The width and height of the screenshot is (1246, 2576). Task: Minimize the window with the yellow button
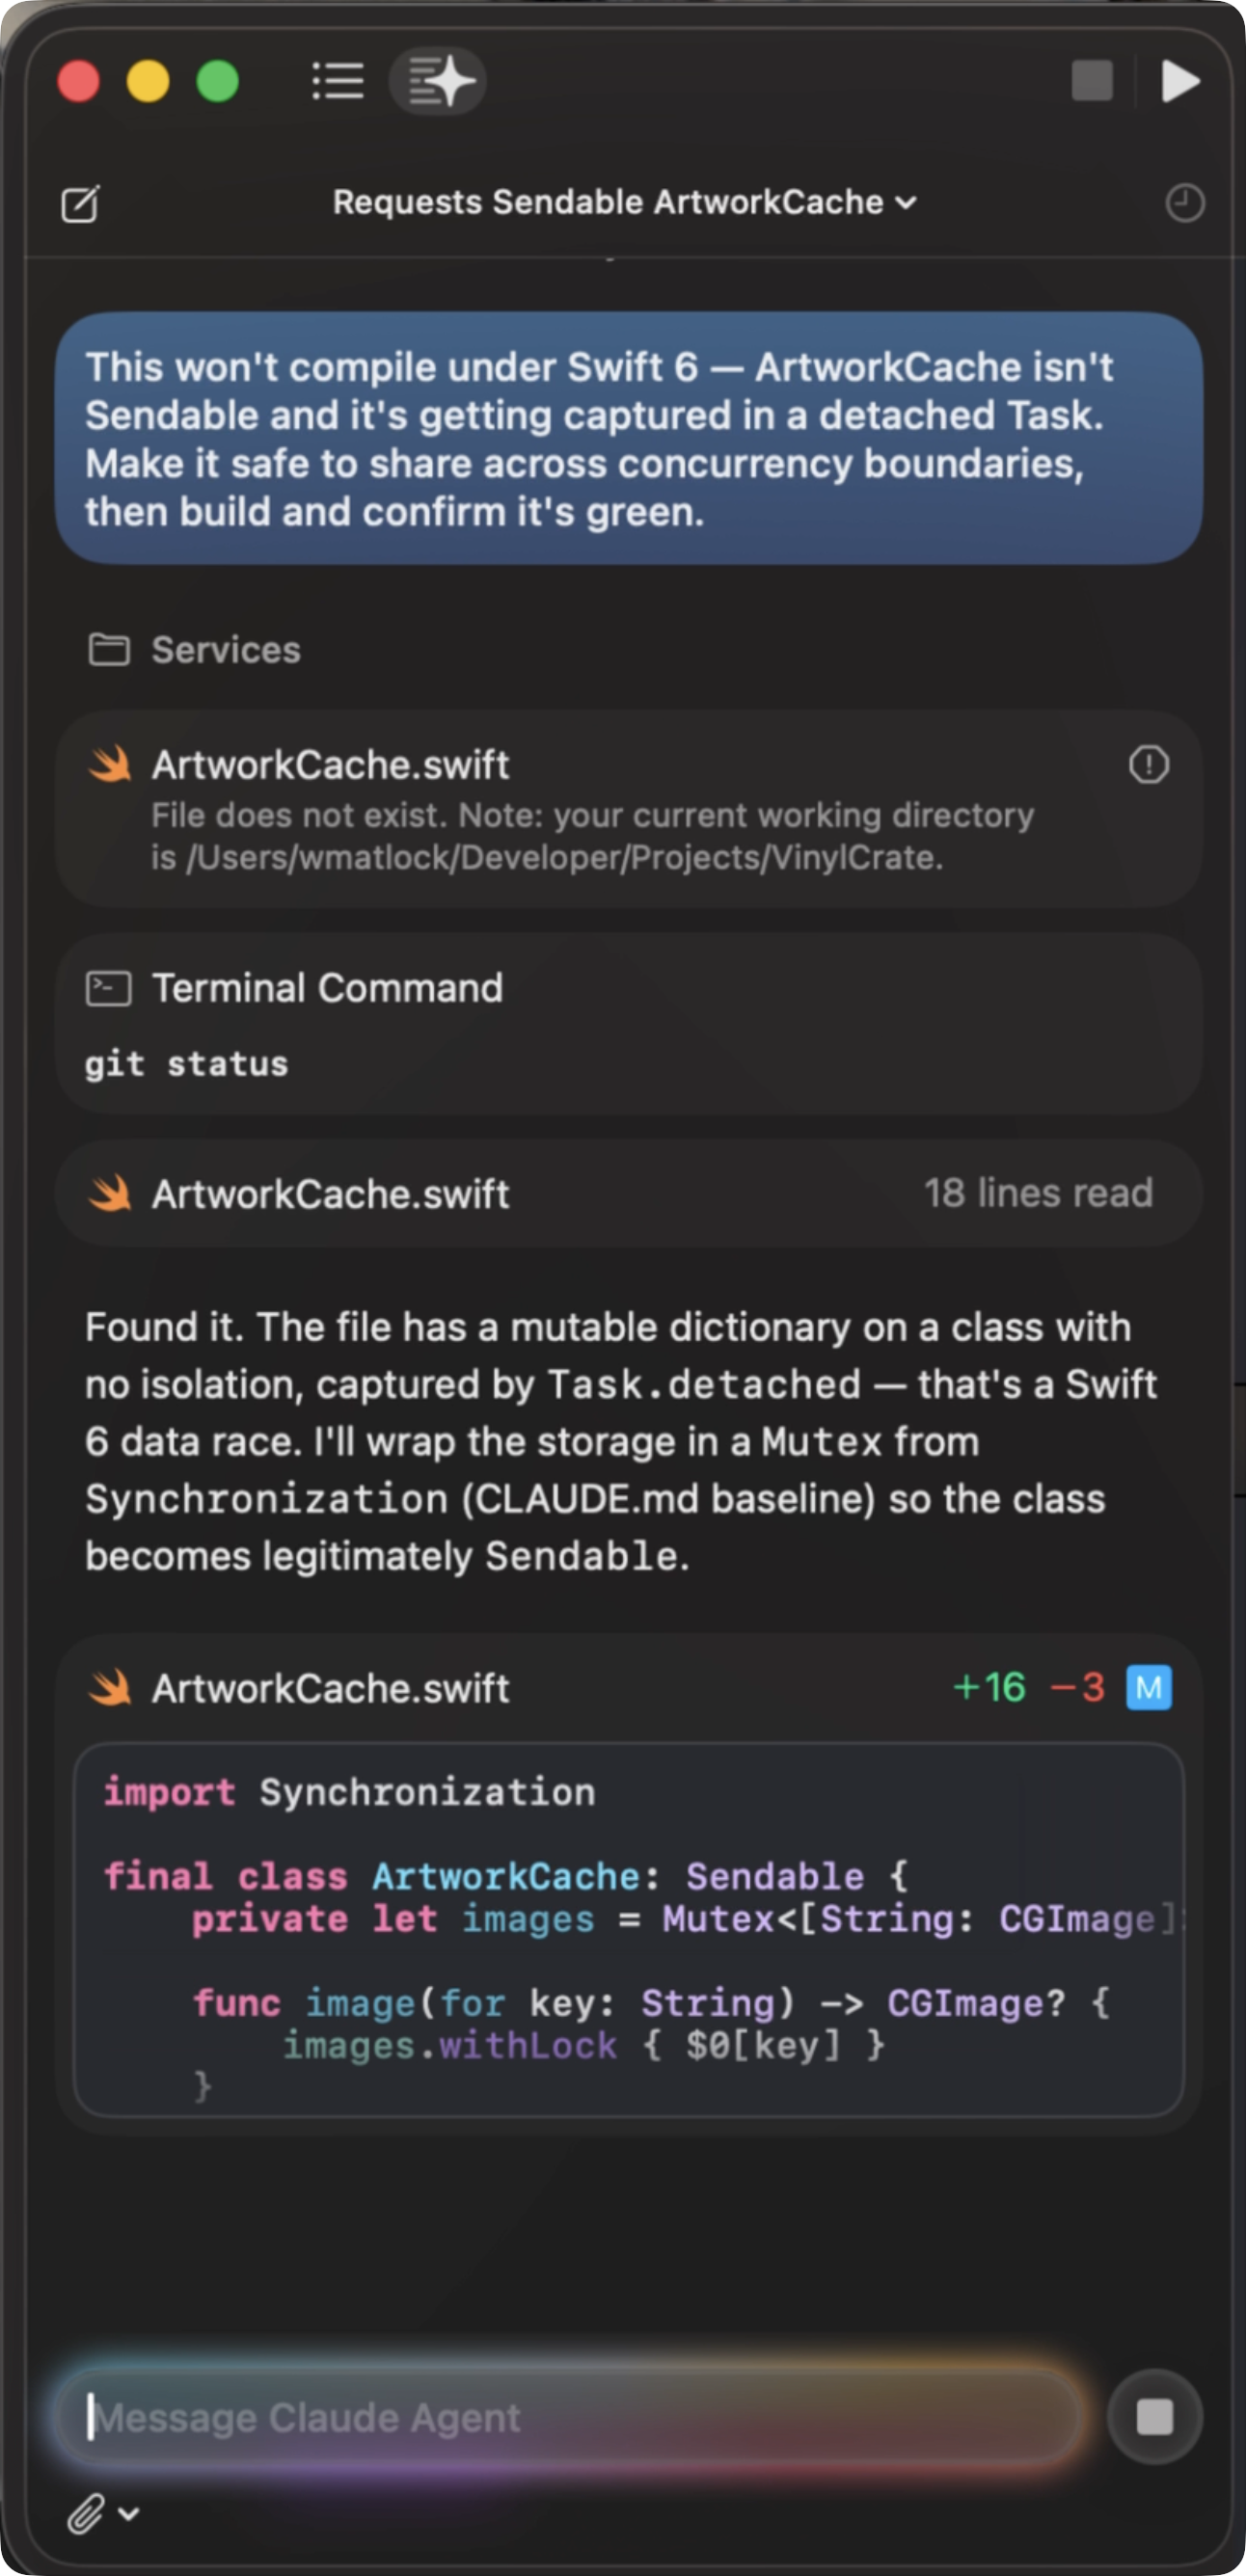[148, 81]
